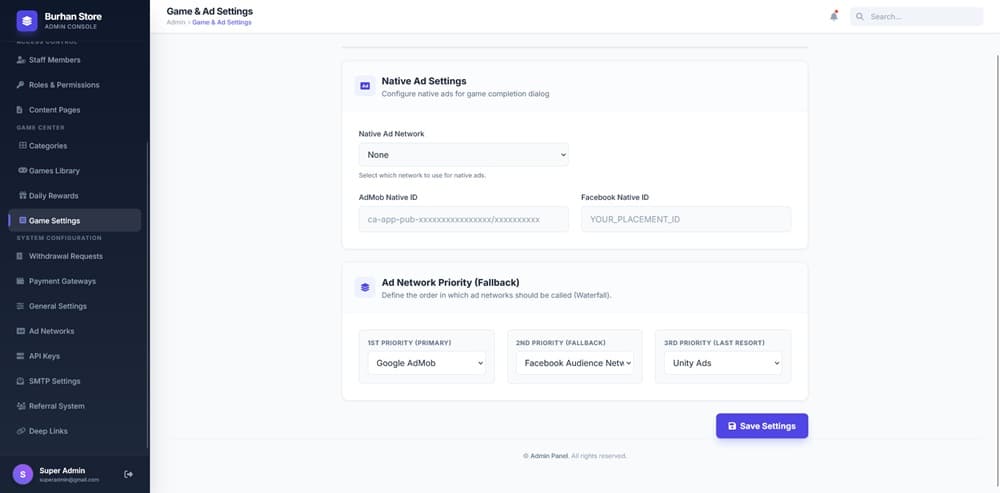
Task: Click the AdMob Native ID field
Action: pos(463,219)
